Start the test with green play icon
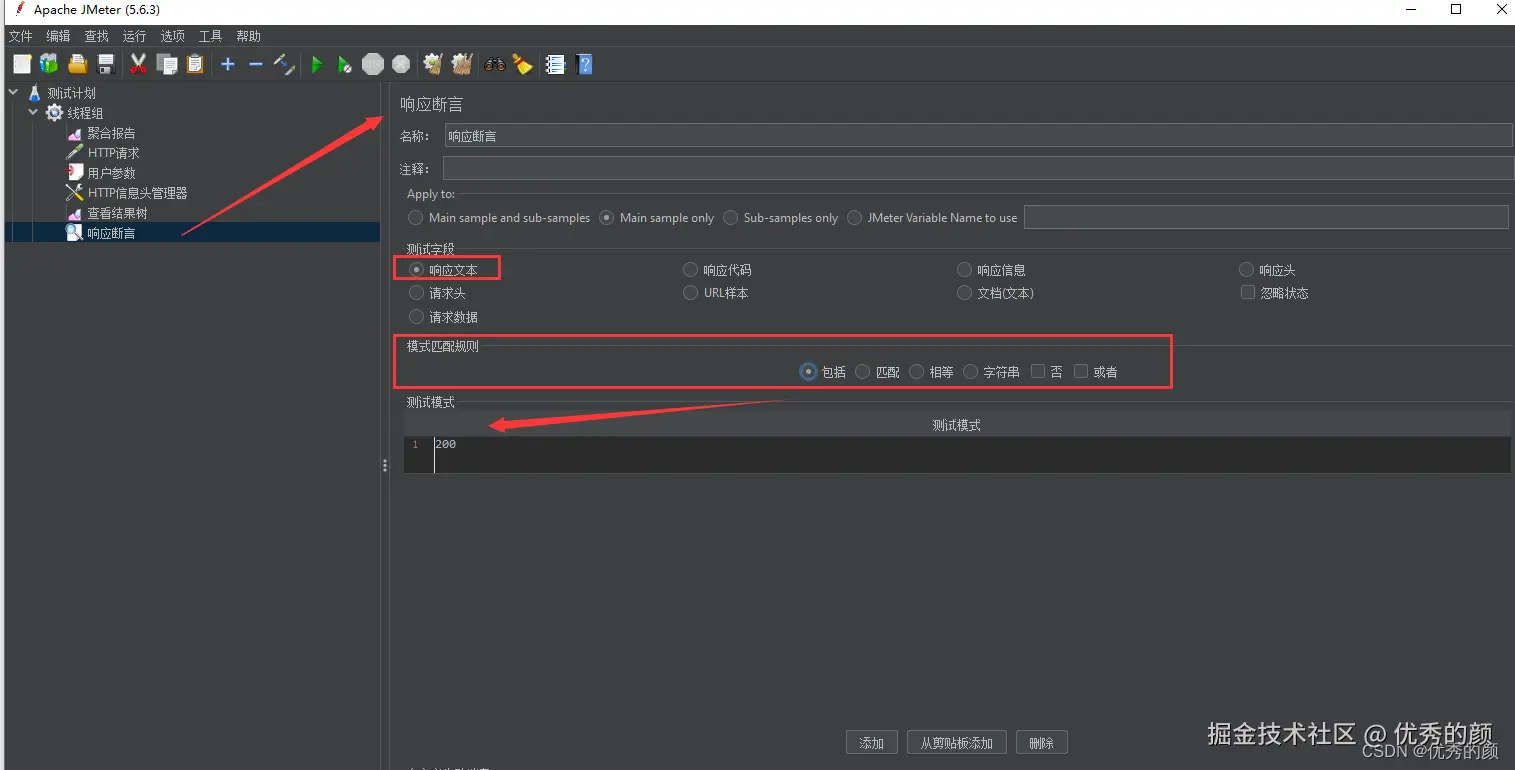Image resolution: width=1515 pixels, height=770 pixels. 317,64
